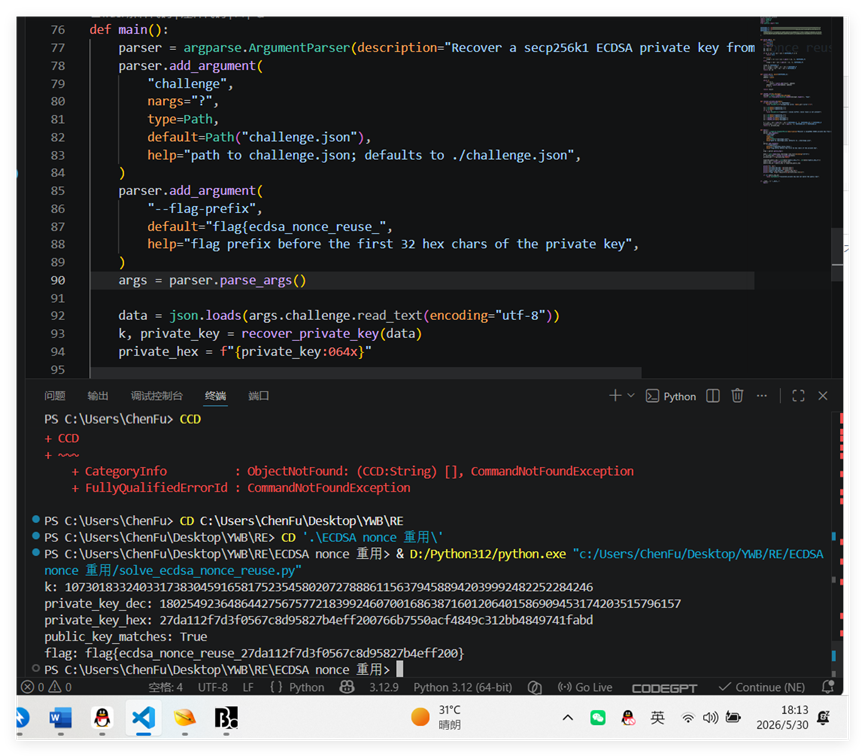Place cursor on line 90 parse_args call
The width and height of the screenshot is (865, 756).
(x=263, y=280)
